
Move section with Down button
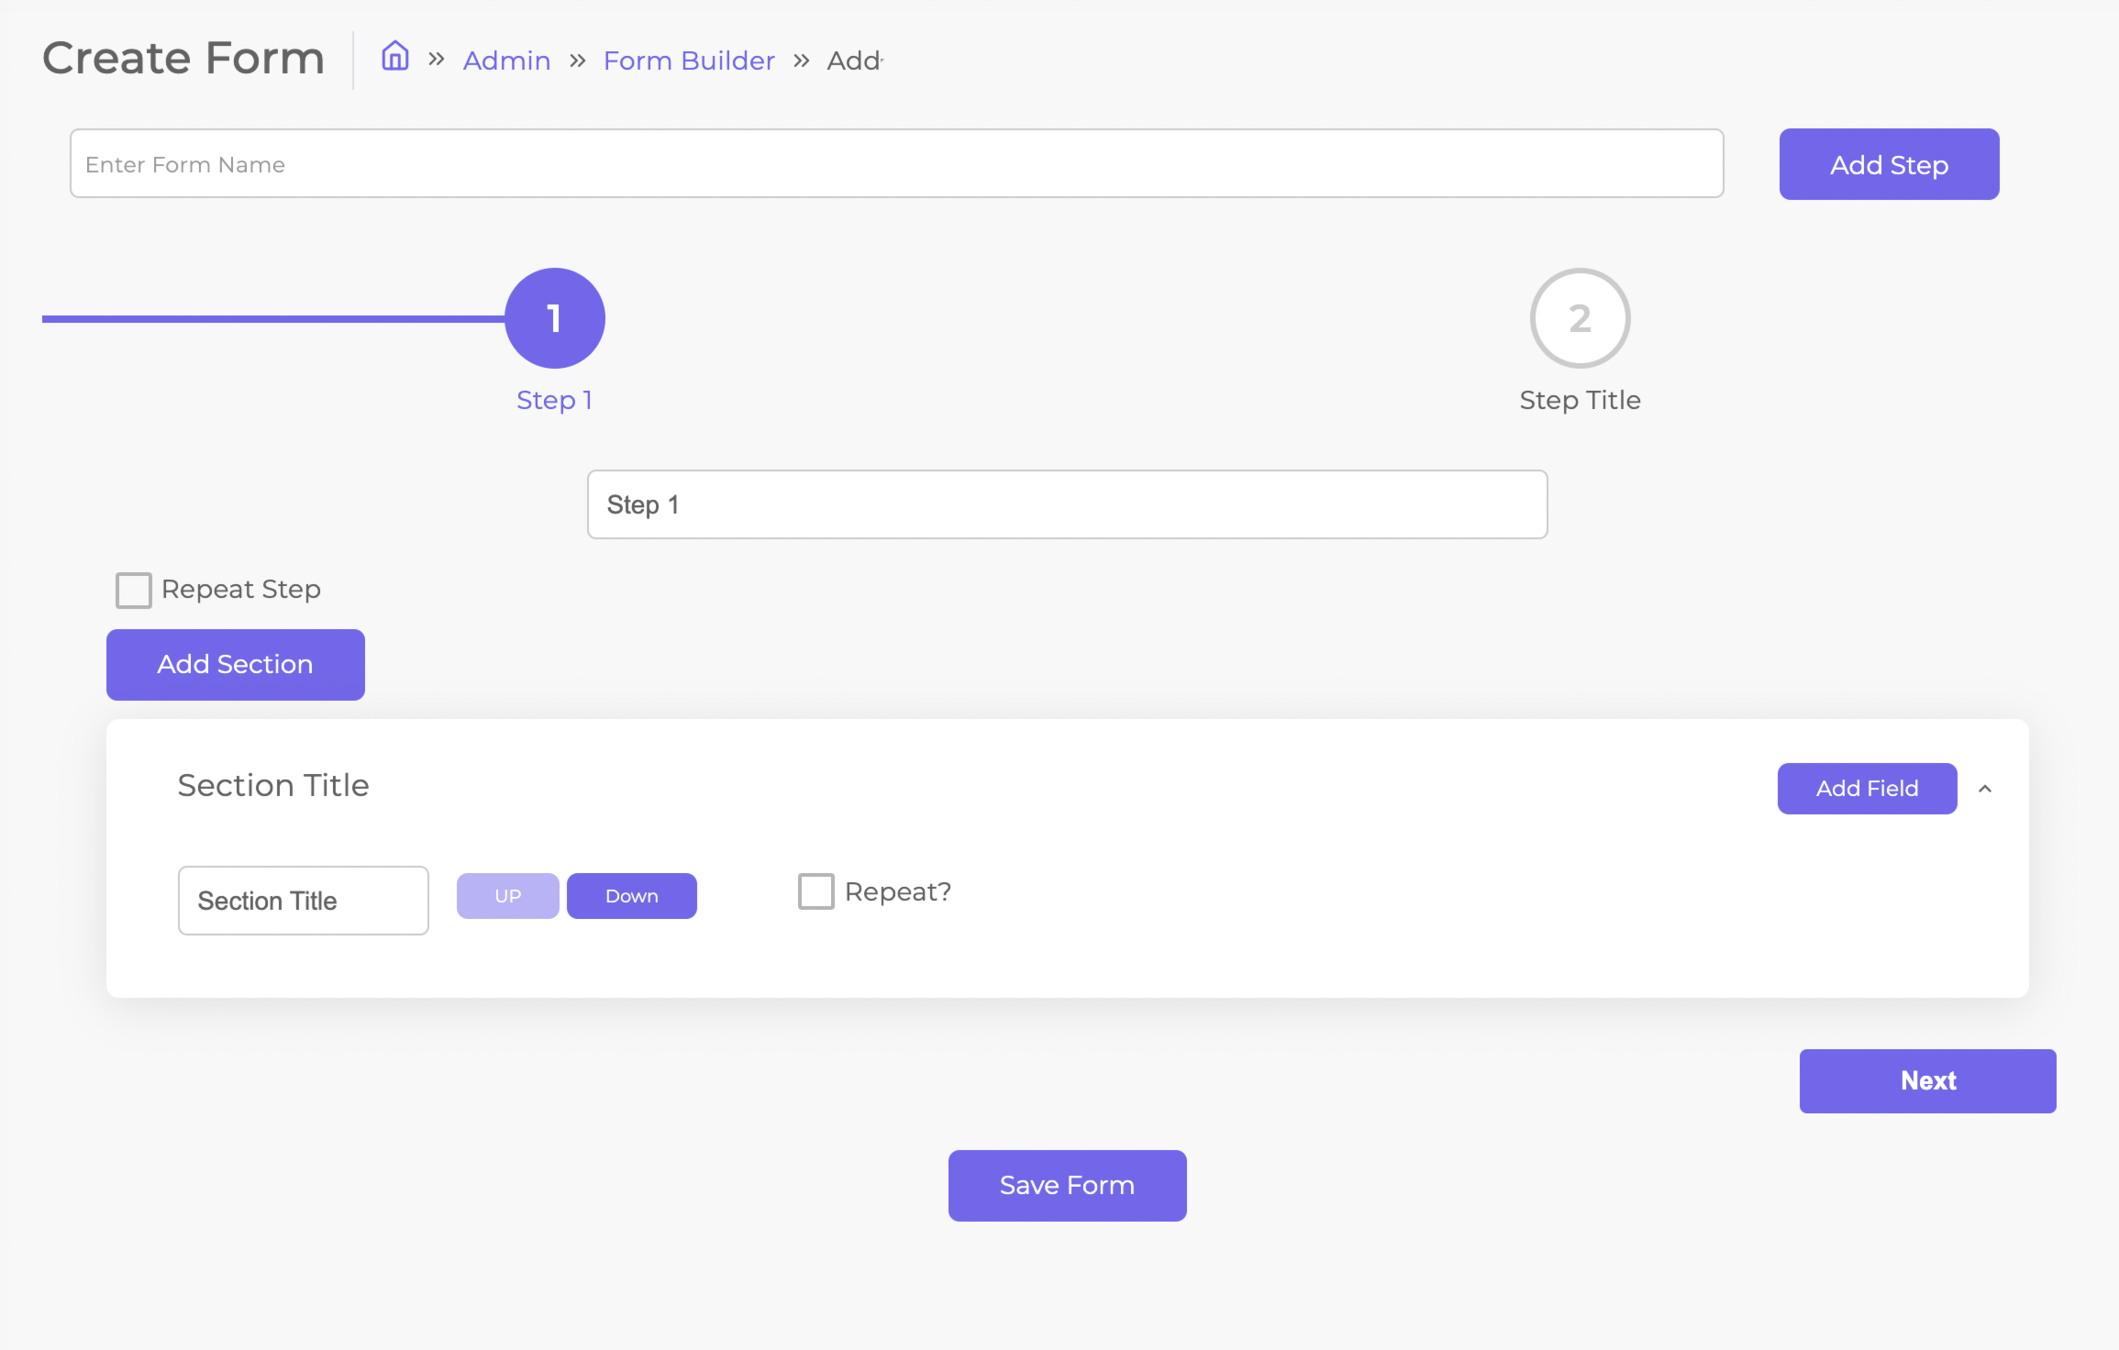click(x=631, y=896)
